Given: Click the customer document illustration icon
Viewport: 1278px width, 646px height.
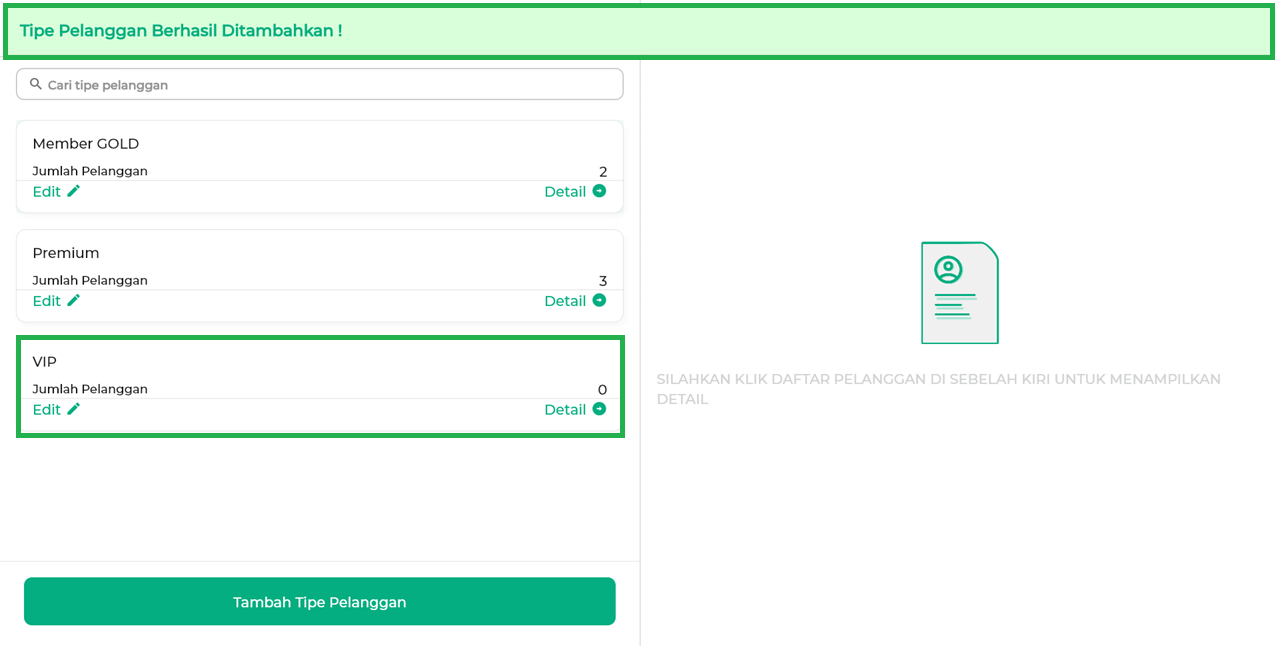Looking at the screenshot, I should (959, 293).
